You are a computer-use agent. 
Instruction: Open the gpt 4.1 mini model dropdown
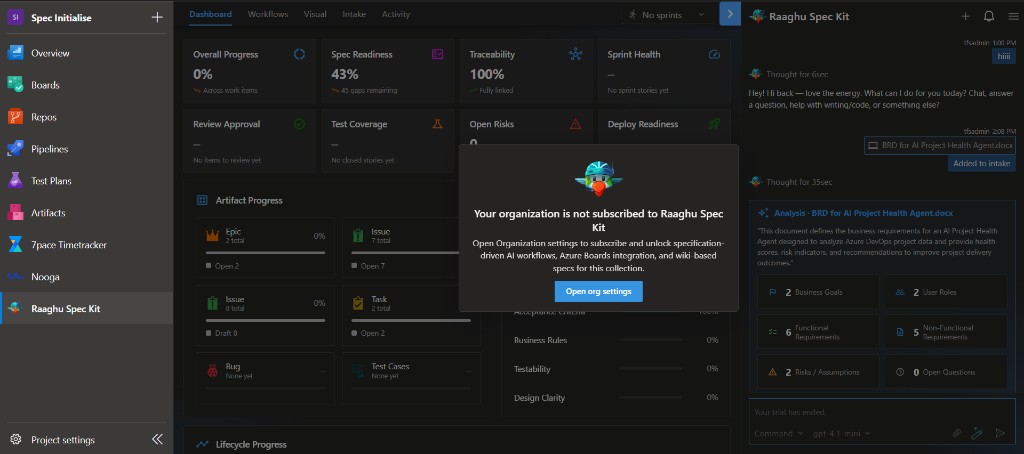[842, 433]
